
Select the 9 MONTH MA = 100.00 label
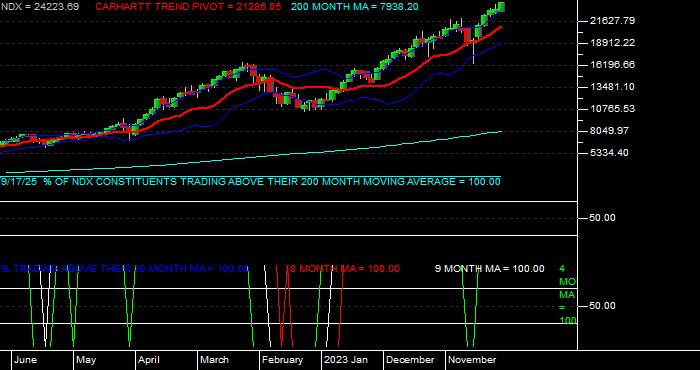[x=490, y=269]
